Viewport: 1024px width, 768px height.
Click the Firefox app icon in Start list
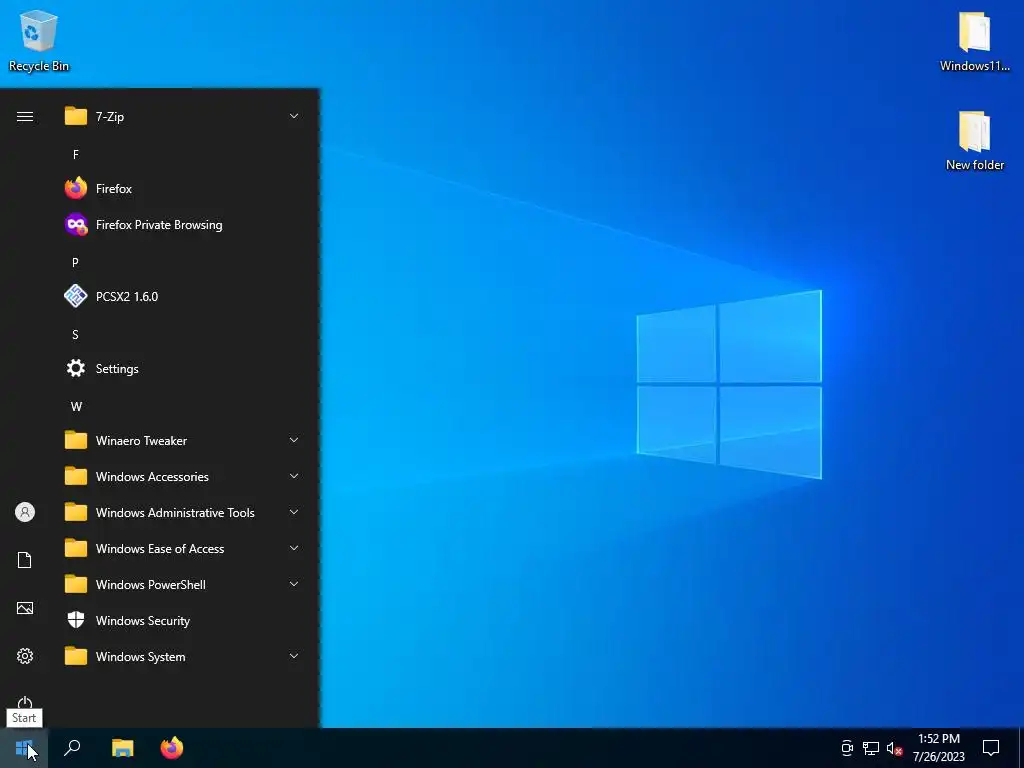click(76, 189)
